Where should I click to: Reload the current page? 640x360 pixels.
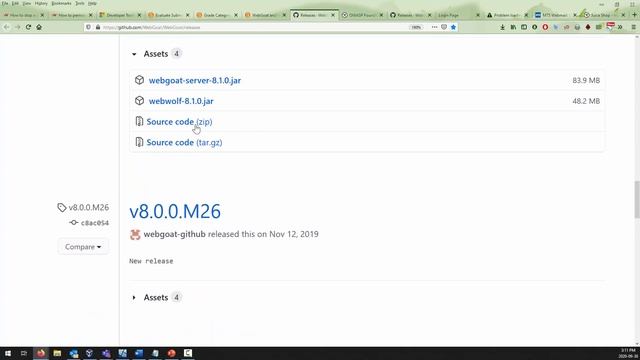(28, 27)
